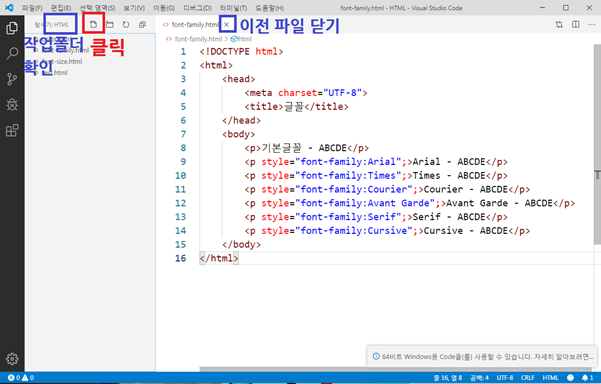Click the html breadcrumb symbol
The height and width of the screenshot is (384, 601).
(241, 39)
